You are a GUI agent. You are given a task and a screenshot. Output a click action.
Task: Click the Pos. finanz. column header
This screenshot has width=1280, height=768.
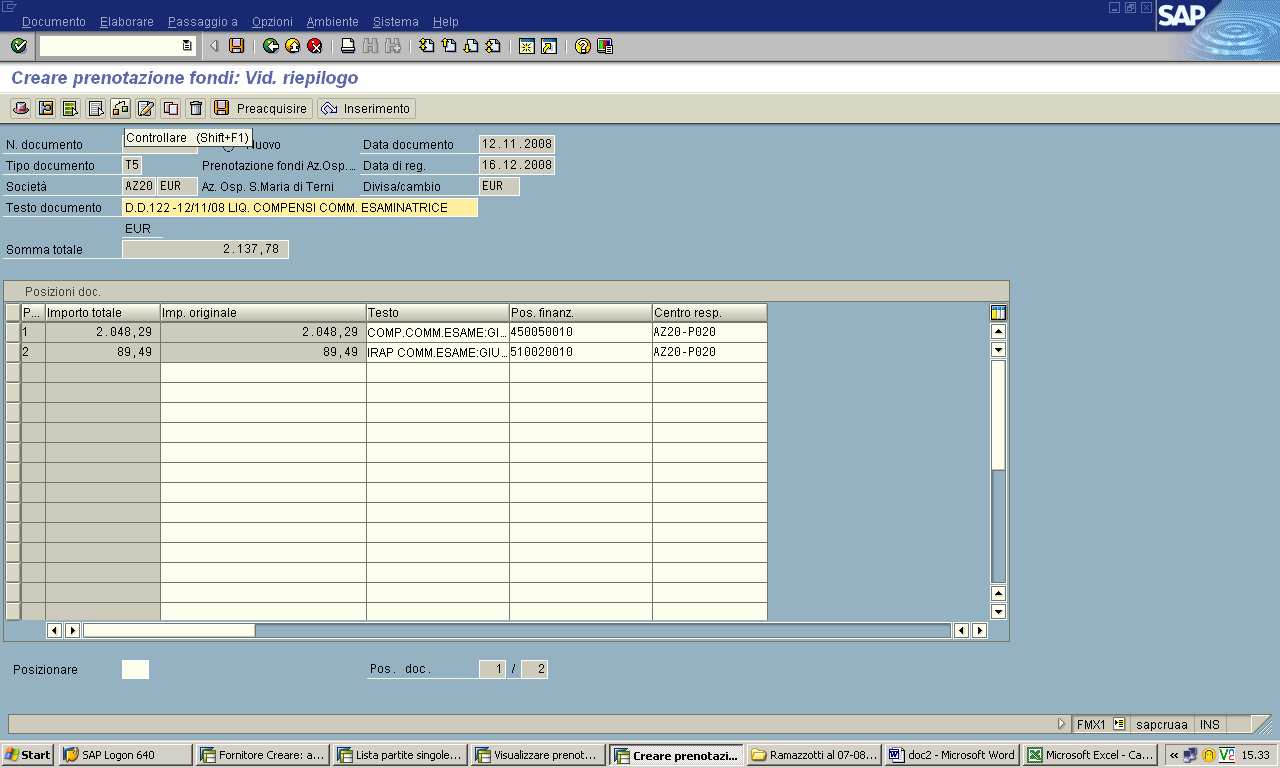(x=581, y=313)
